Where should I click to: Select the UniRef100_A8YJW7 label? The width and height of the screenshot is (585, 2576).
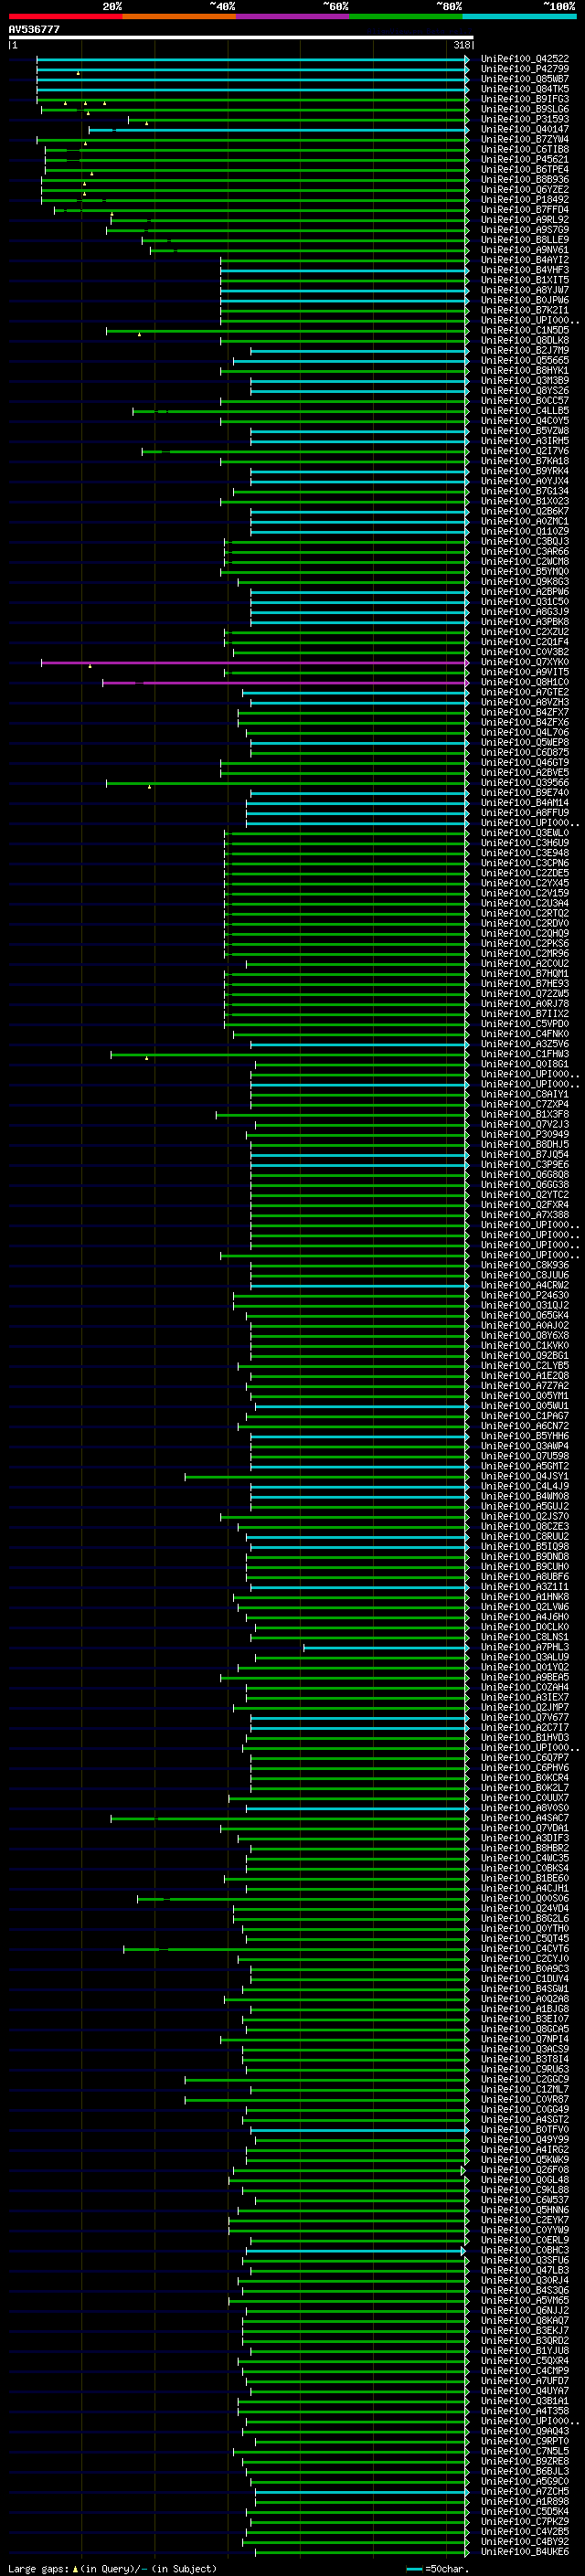(x=524, y=290)
